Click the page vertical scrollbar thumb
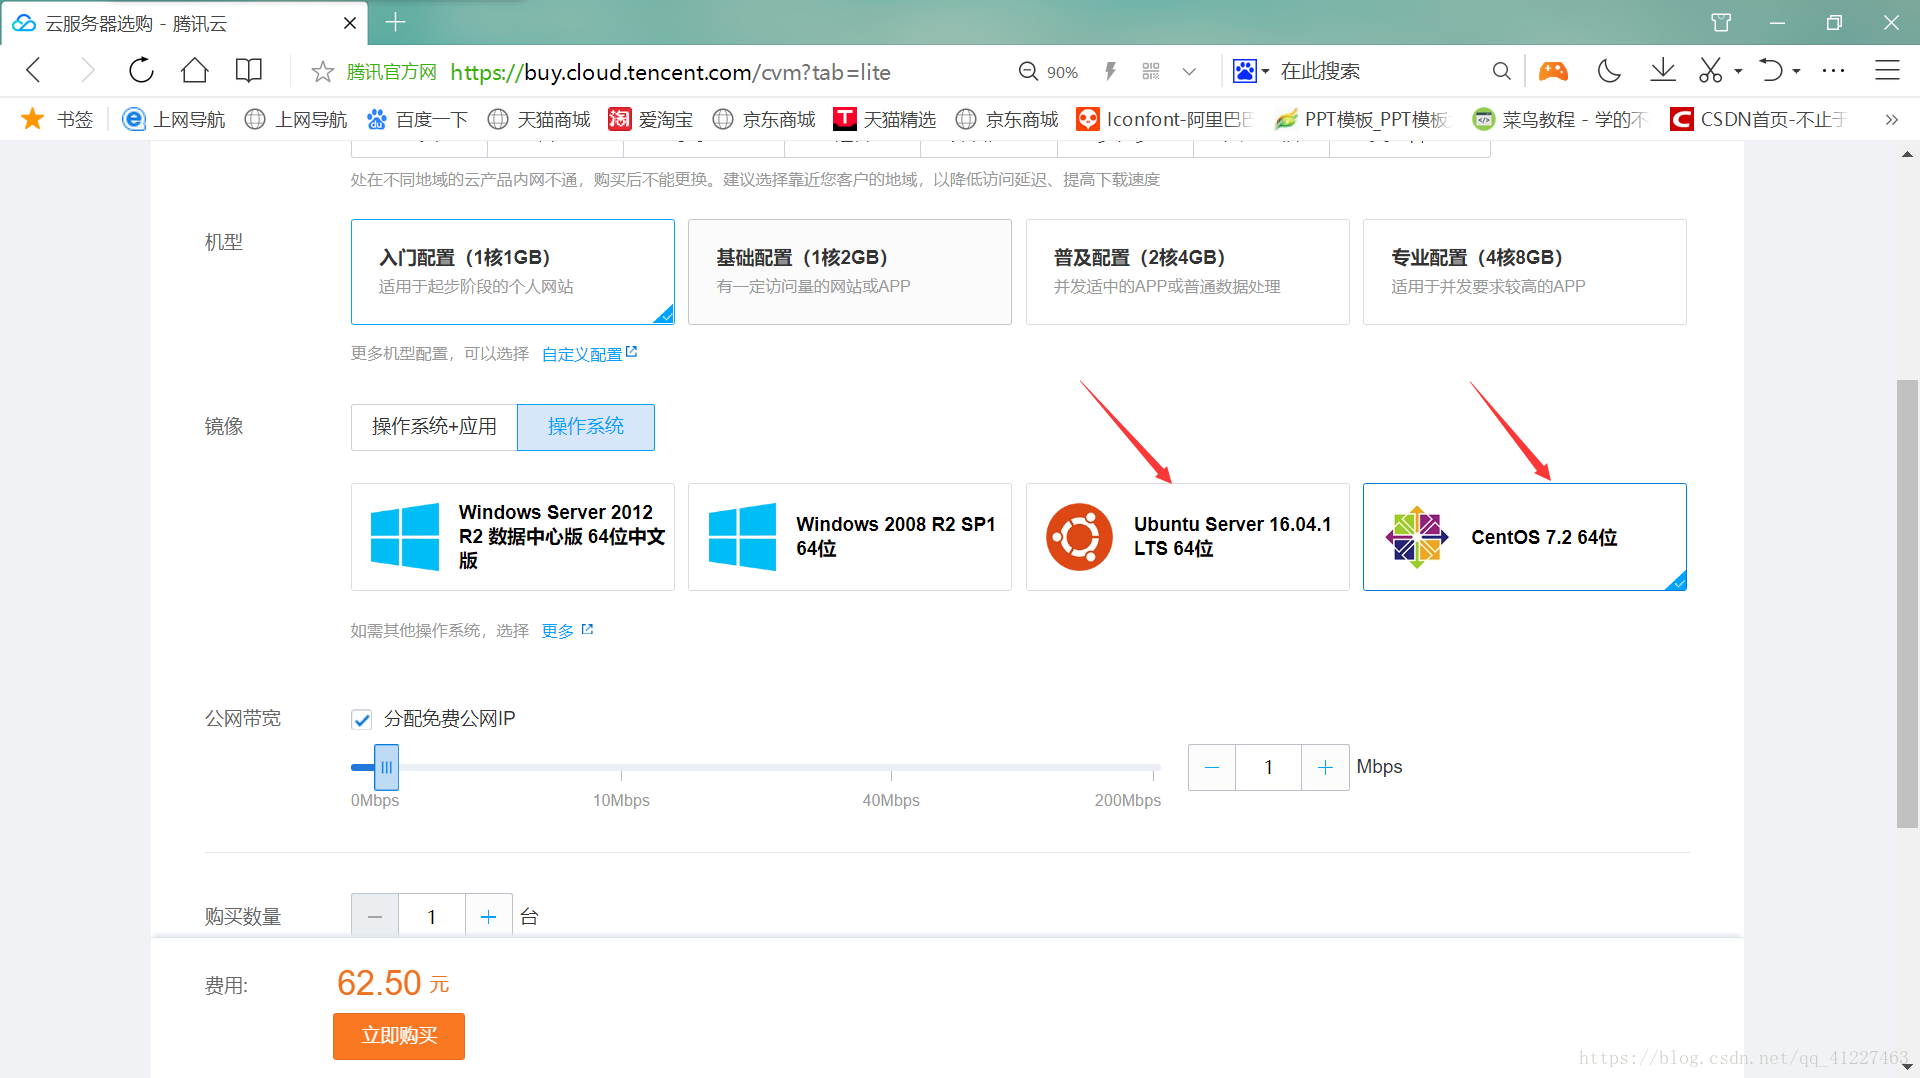 pyautogui.click(x=1907, y=604)
